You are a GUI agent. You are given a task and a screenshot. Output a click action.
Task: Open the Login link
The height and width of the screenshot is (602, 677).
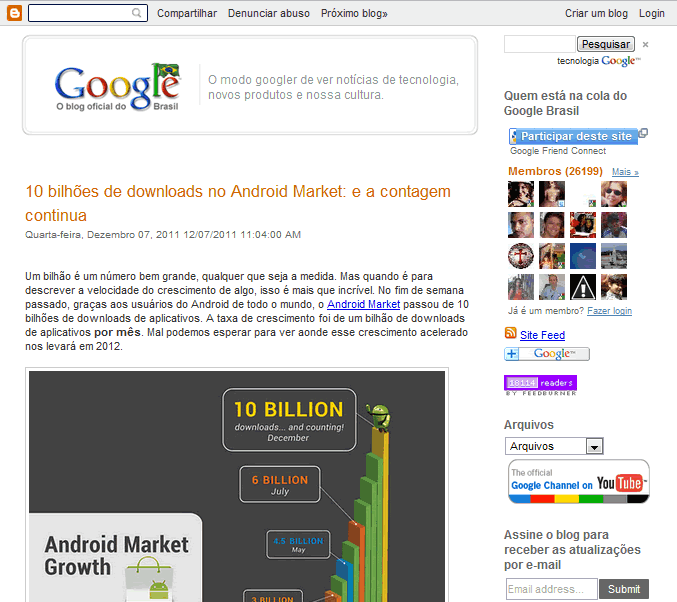click(651, 14)
